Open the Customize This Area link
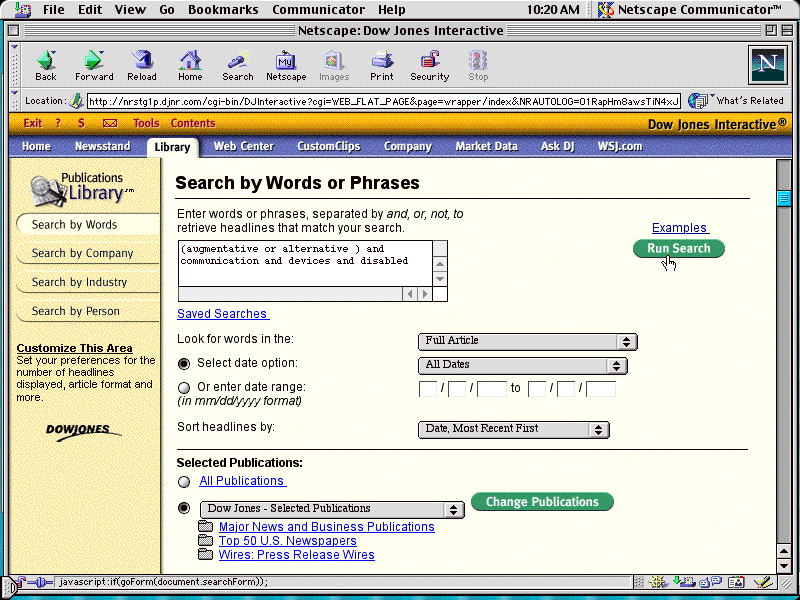This screenshot has width=800, height=600. coord(74,348)
